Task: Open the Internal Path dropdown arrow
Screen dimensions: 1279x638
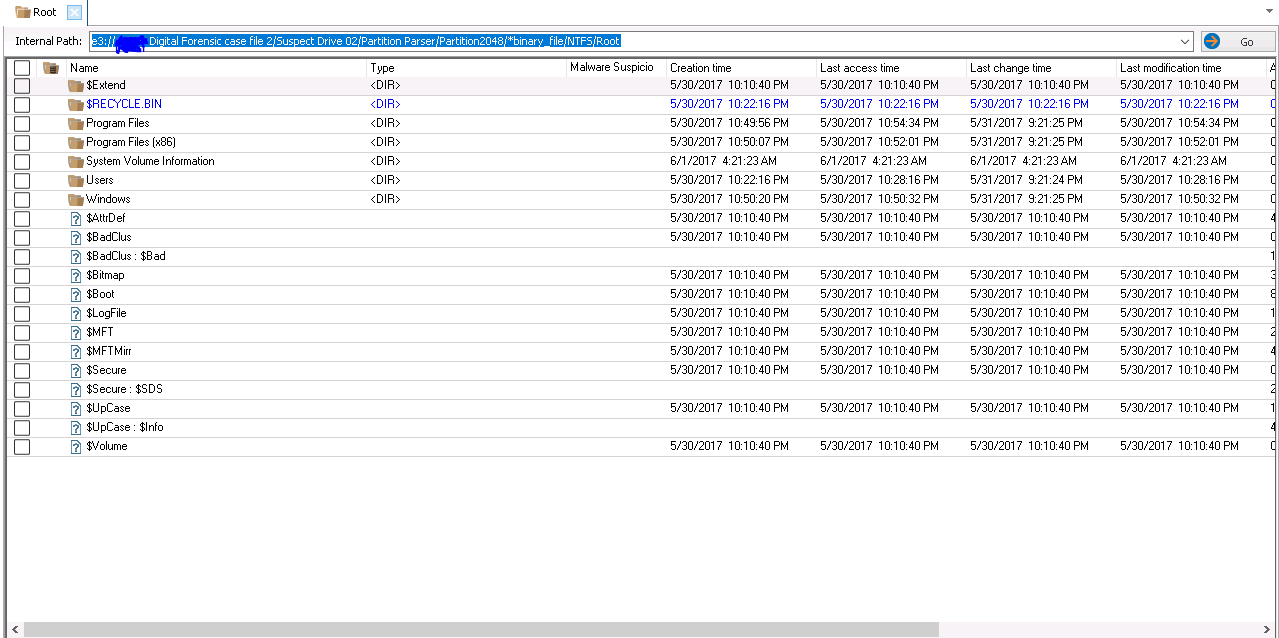Action: 1185,42
